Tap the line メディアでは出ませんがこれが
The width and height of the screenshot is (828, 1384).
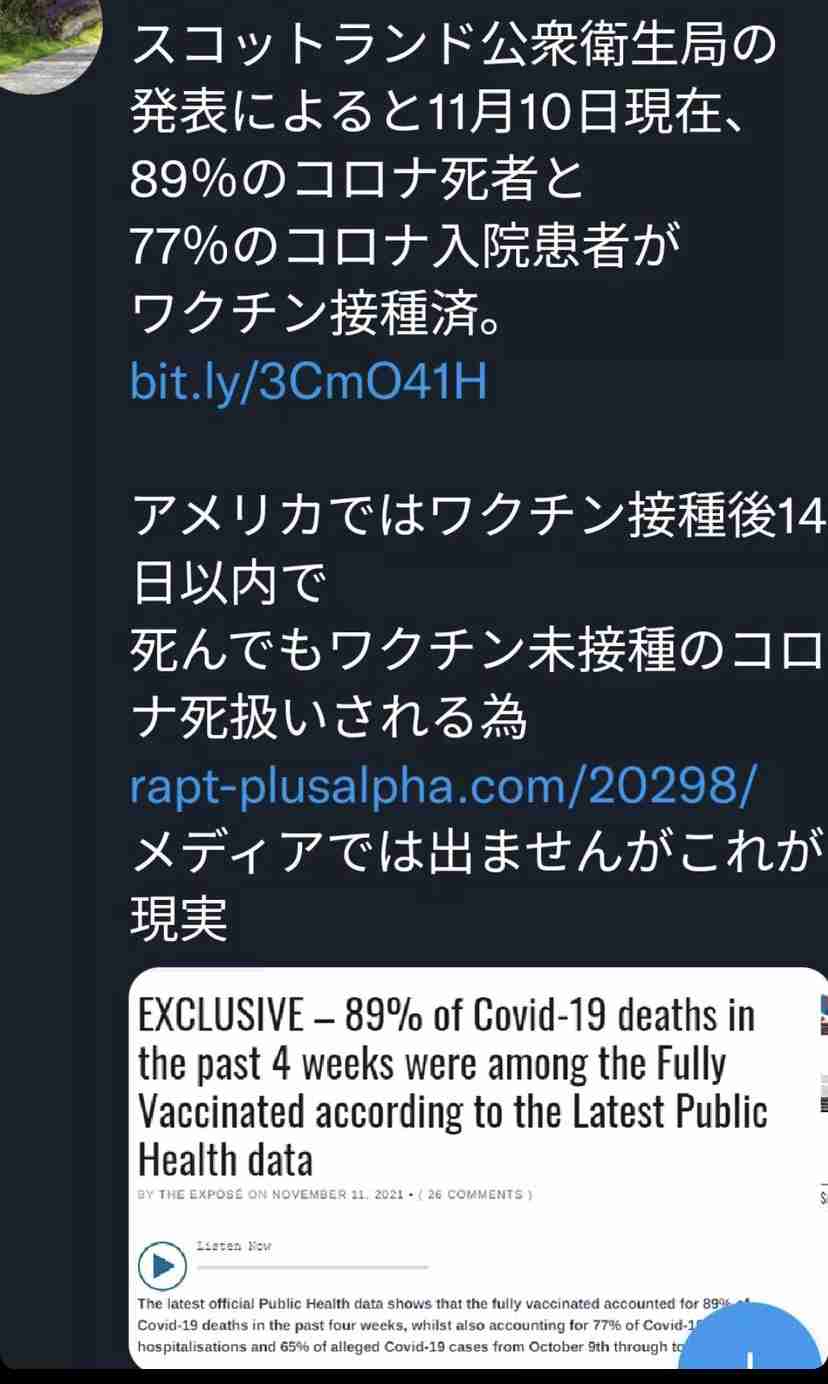tap(479, 854)
